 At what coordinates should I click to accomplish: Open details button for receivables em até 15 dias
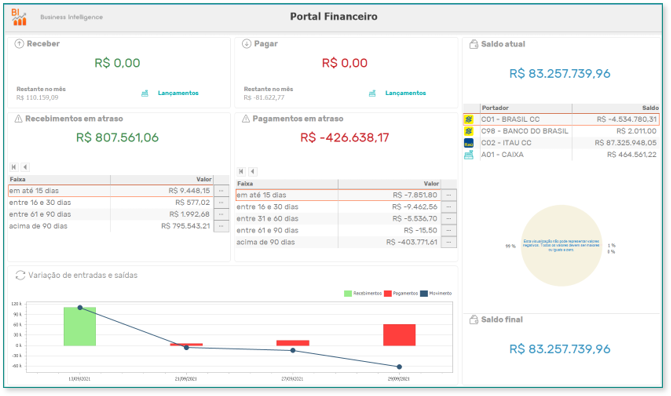tap(221, 191)
